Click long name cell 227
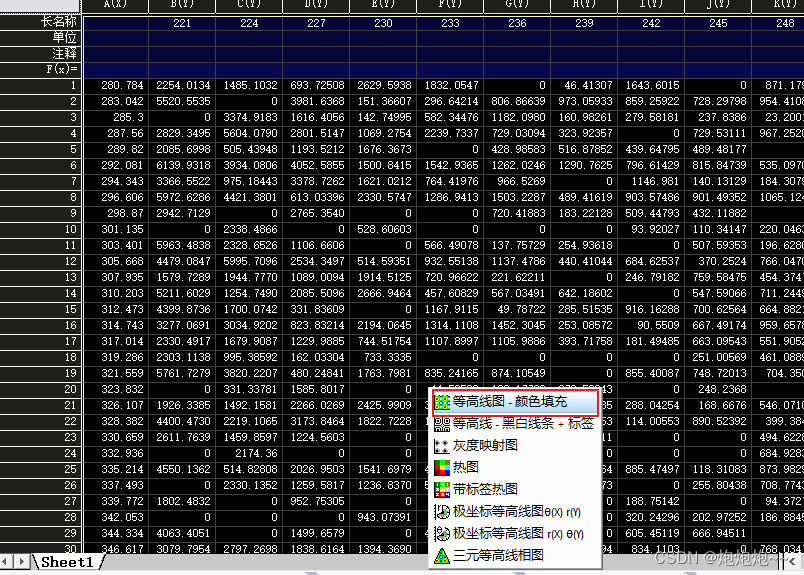Screen dimensions: 804x575 coord(316,23)
